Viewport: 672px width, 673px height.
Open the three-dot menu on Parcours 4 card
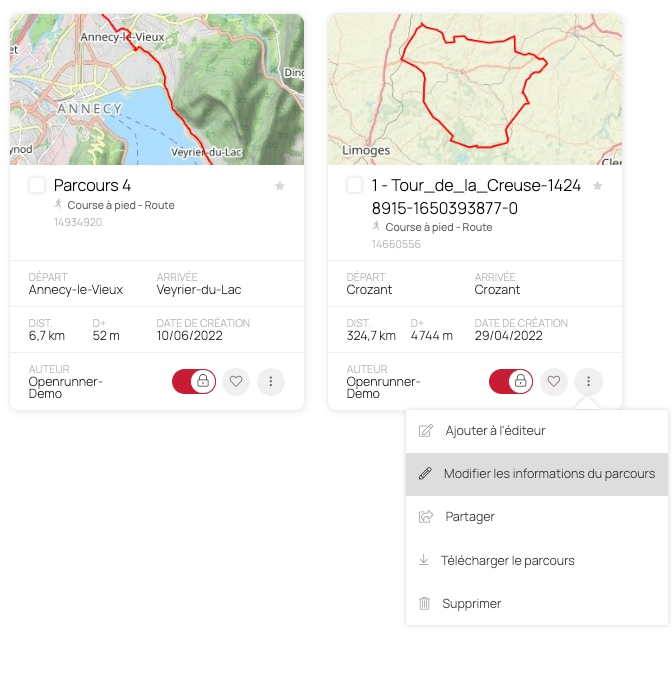271,381
